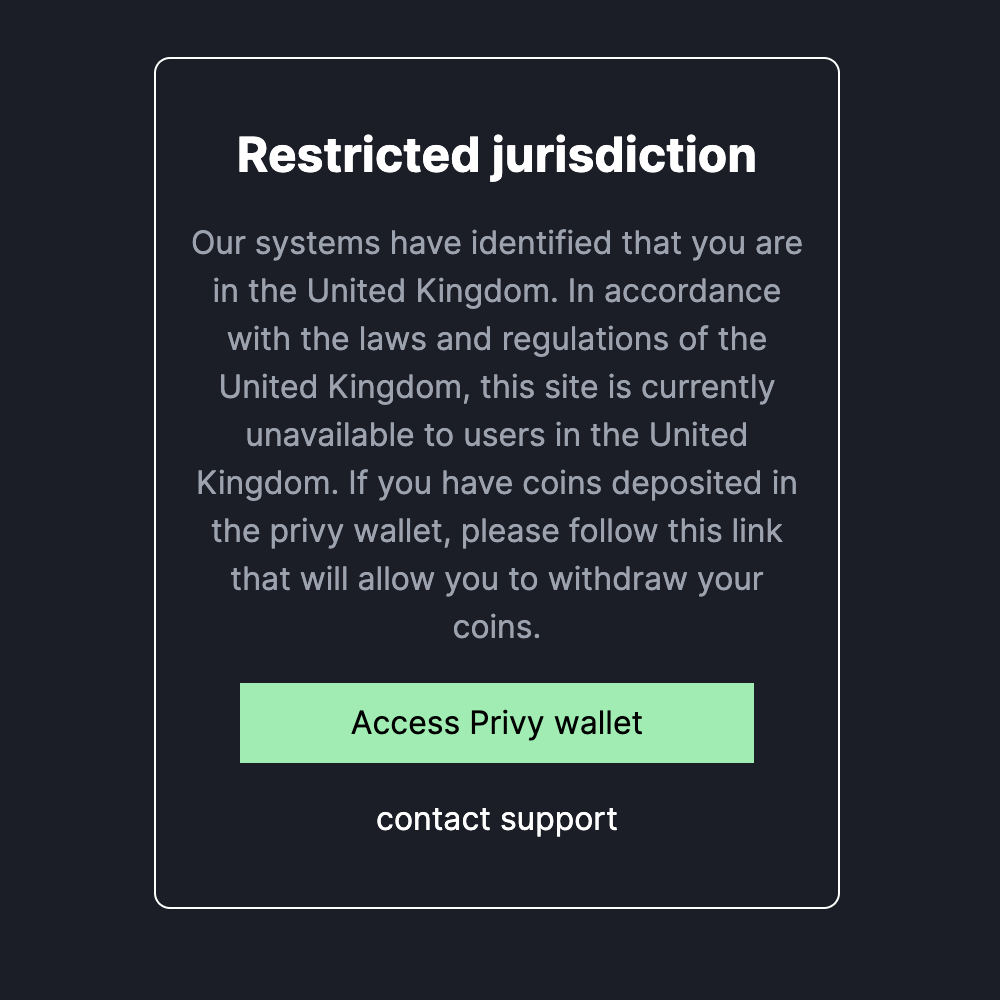
Task: Click the text "this site is currently"
Action: pyautogui.click(x=628, y=388)
